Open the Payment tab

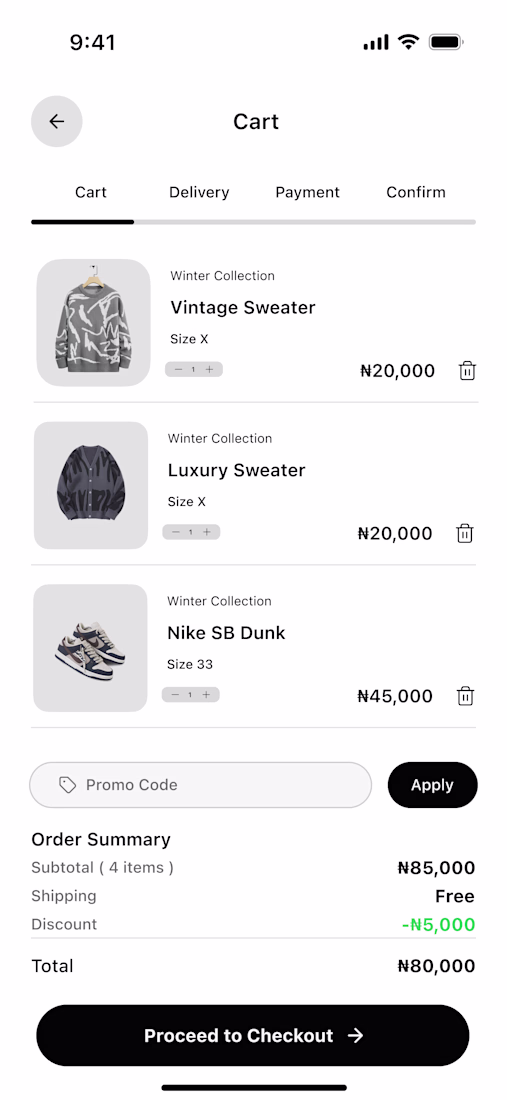tap(307, 192)
